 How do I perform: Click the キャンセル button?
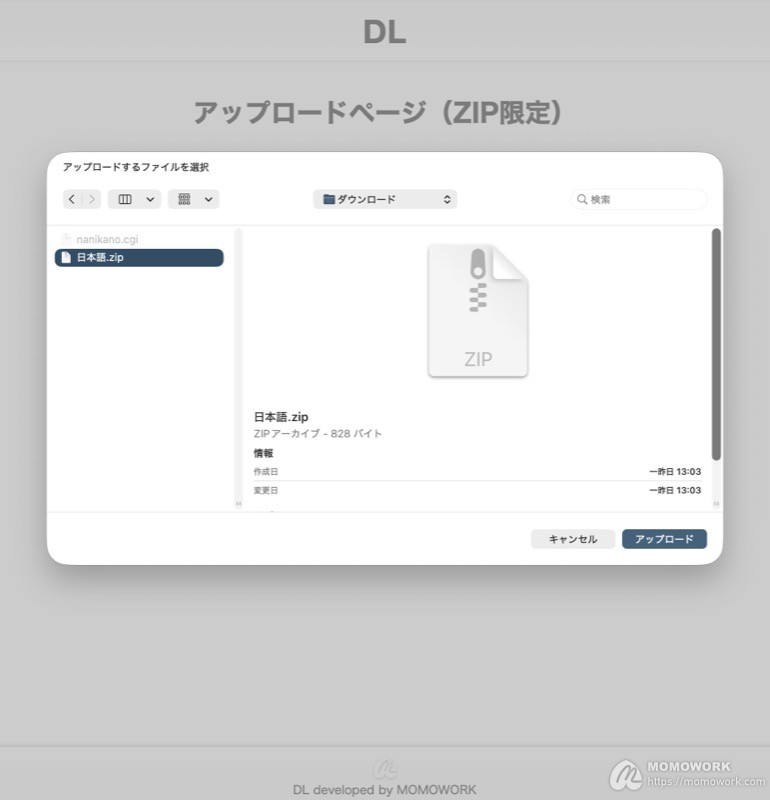[573, 539]
